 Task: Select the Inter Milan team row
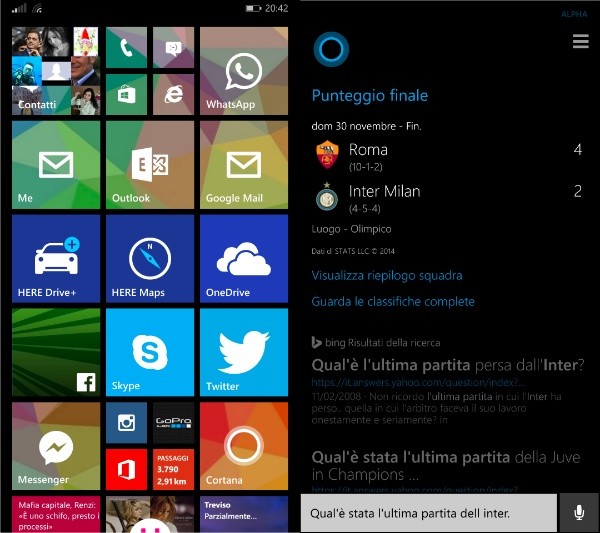click(x=447, y=196)
